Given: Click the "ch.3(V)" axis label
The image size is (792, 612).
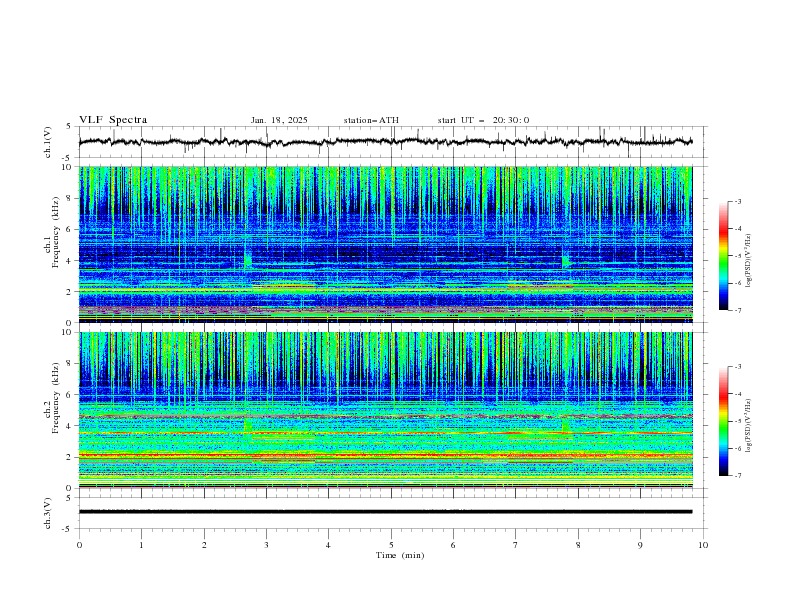Looking at the screenshot, I should (x=48, y=513).
